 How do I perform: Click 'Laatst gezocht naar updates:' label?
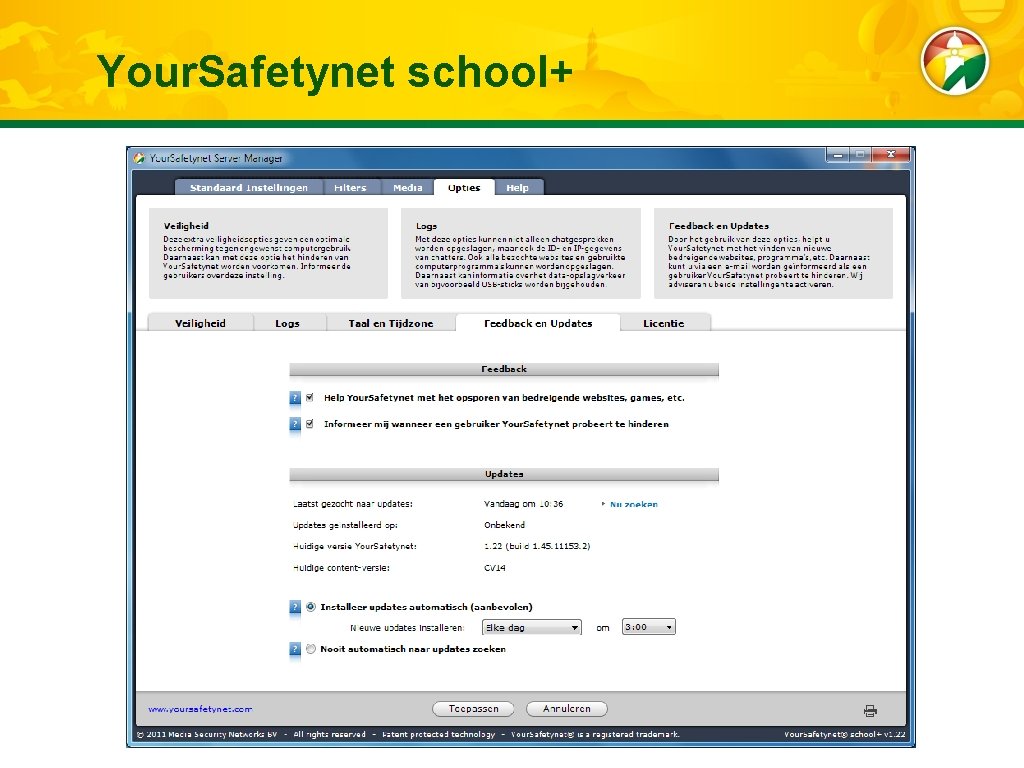353,504
